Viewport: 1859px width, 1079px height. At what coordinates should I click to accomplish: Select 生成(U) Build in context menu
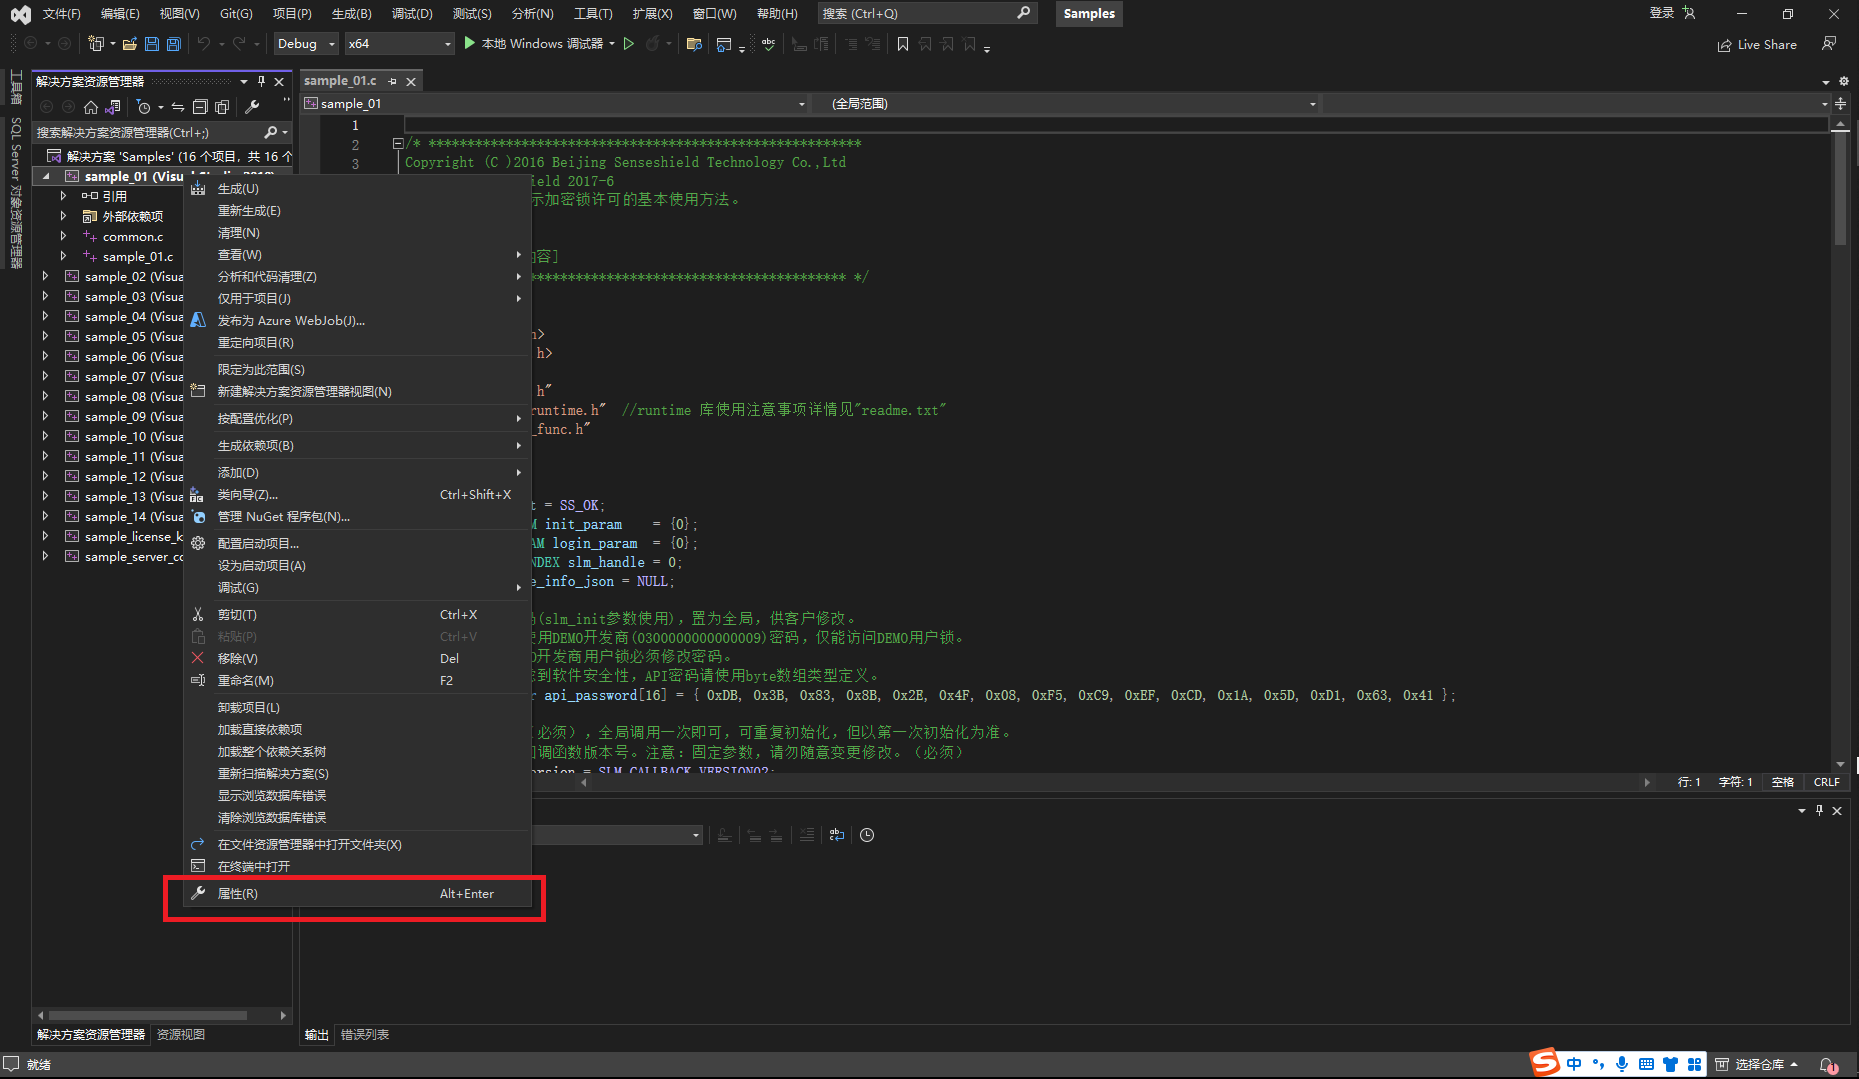(356, 188)
